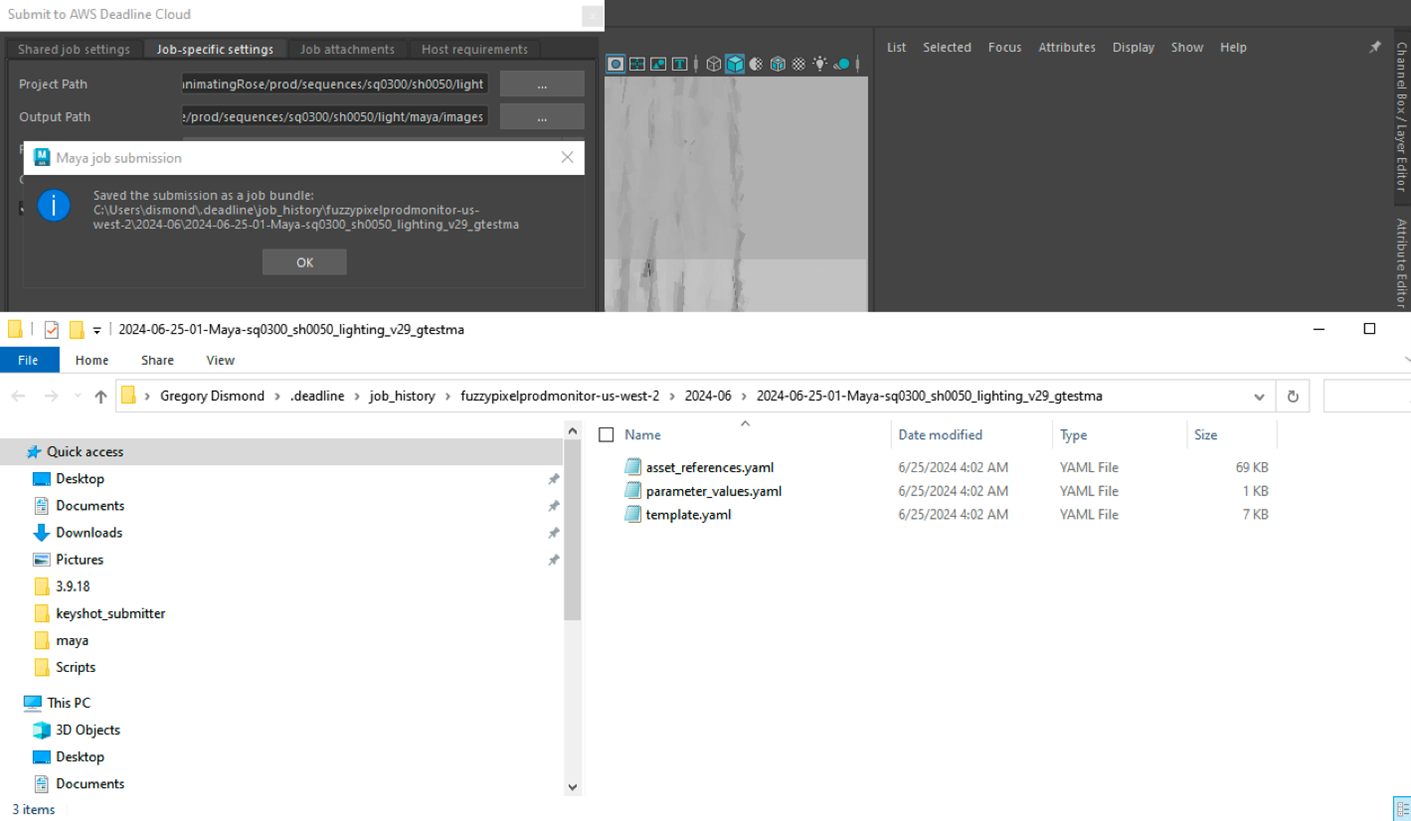Unpin Pictures from Quick access
This screenshot has width=1411, height=821.
point(553,560)
